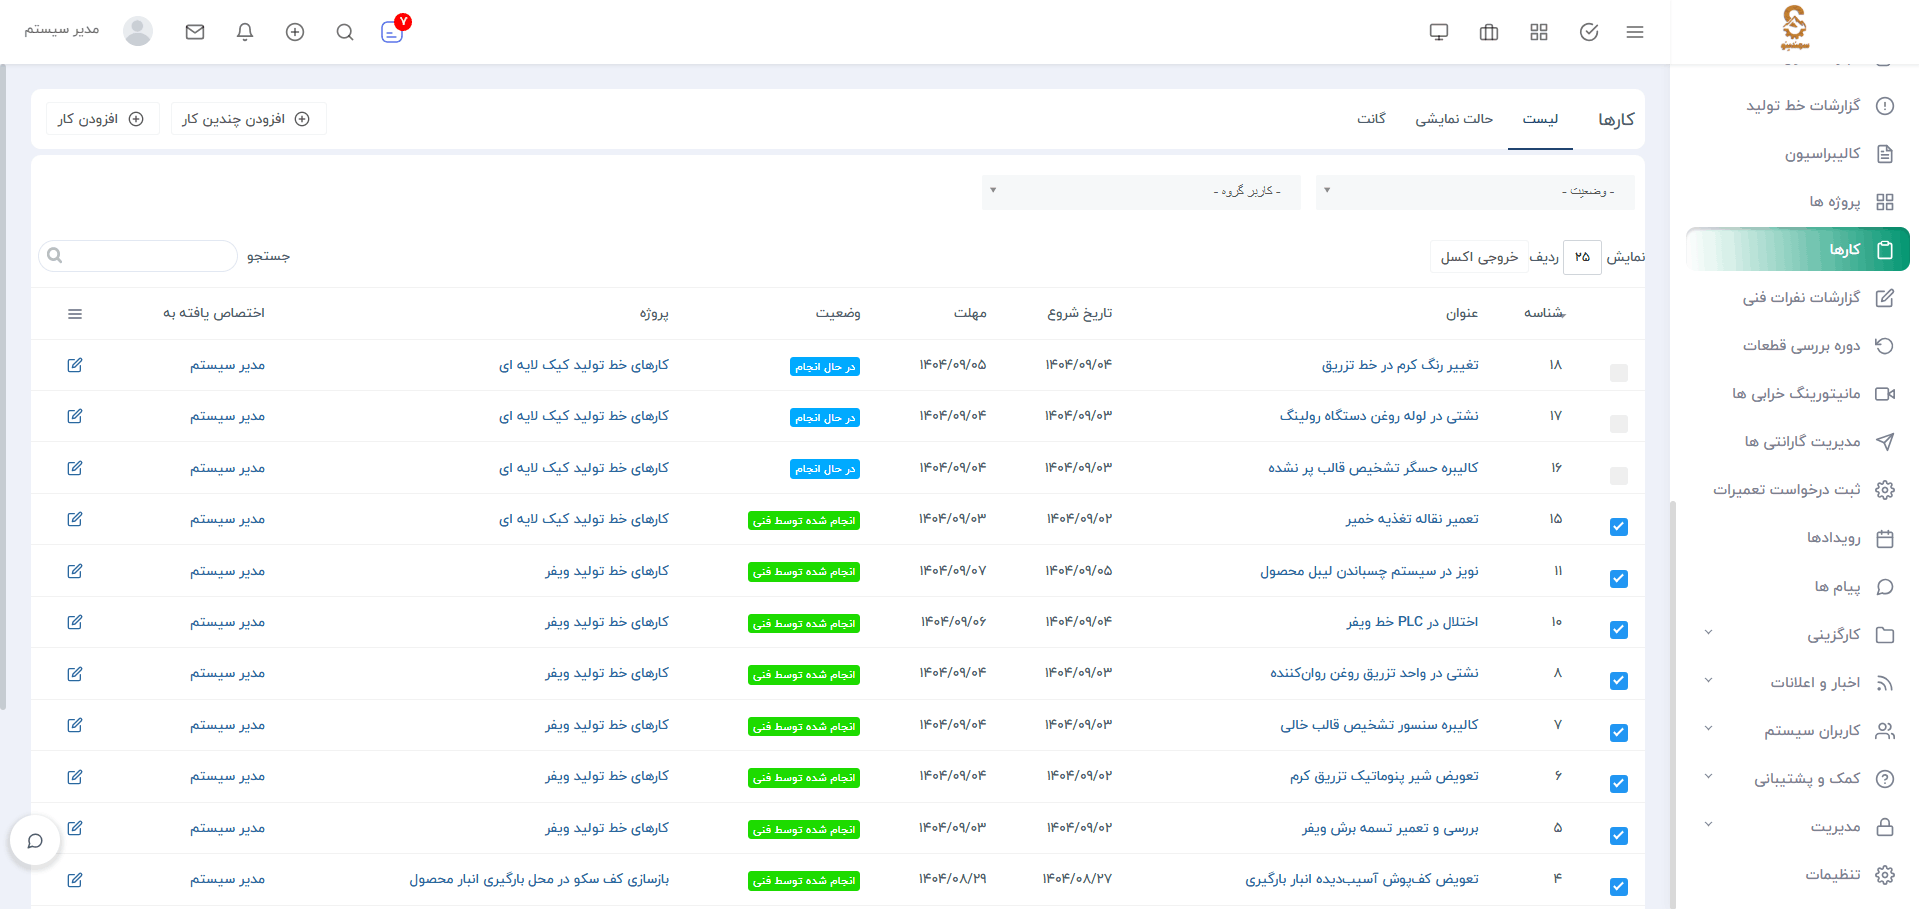This screenshot has height=909, width=1919.
Task: Edit task نویز در سیستم چسباندن لیبل محصول
Action: [75, 571]
